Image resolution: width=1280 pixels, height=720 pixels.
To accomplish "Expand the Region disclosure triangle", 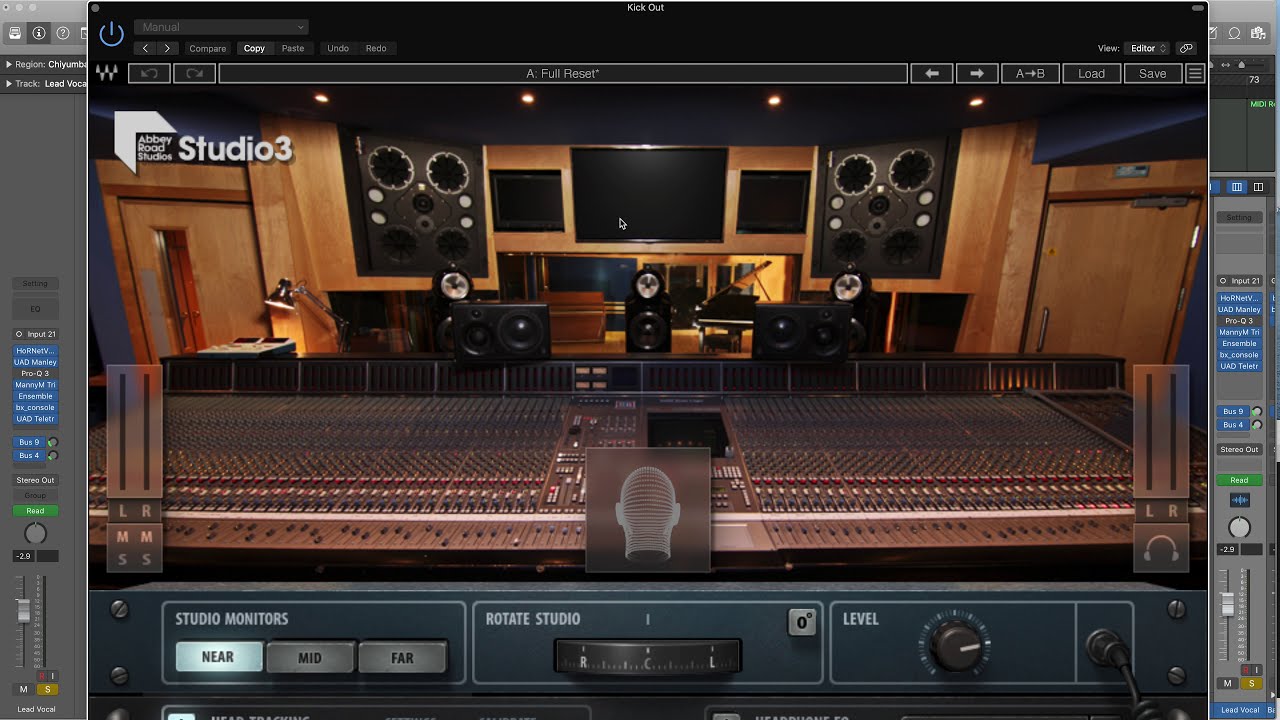I will [8, 64].
